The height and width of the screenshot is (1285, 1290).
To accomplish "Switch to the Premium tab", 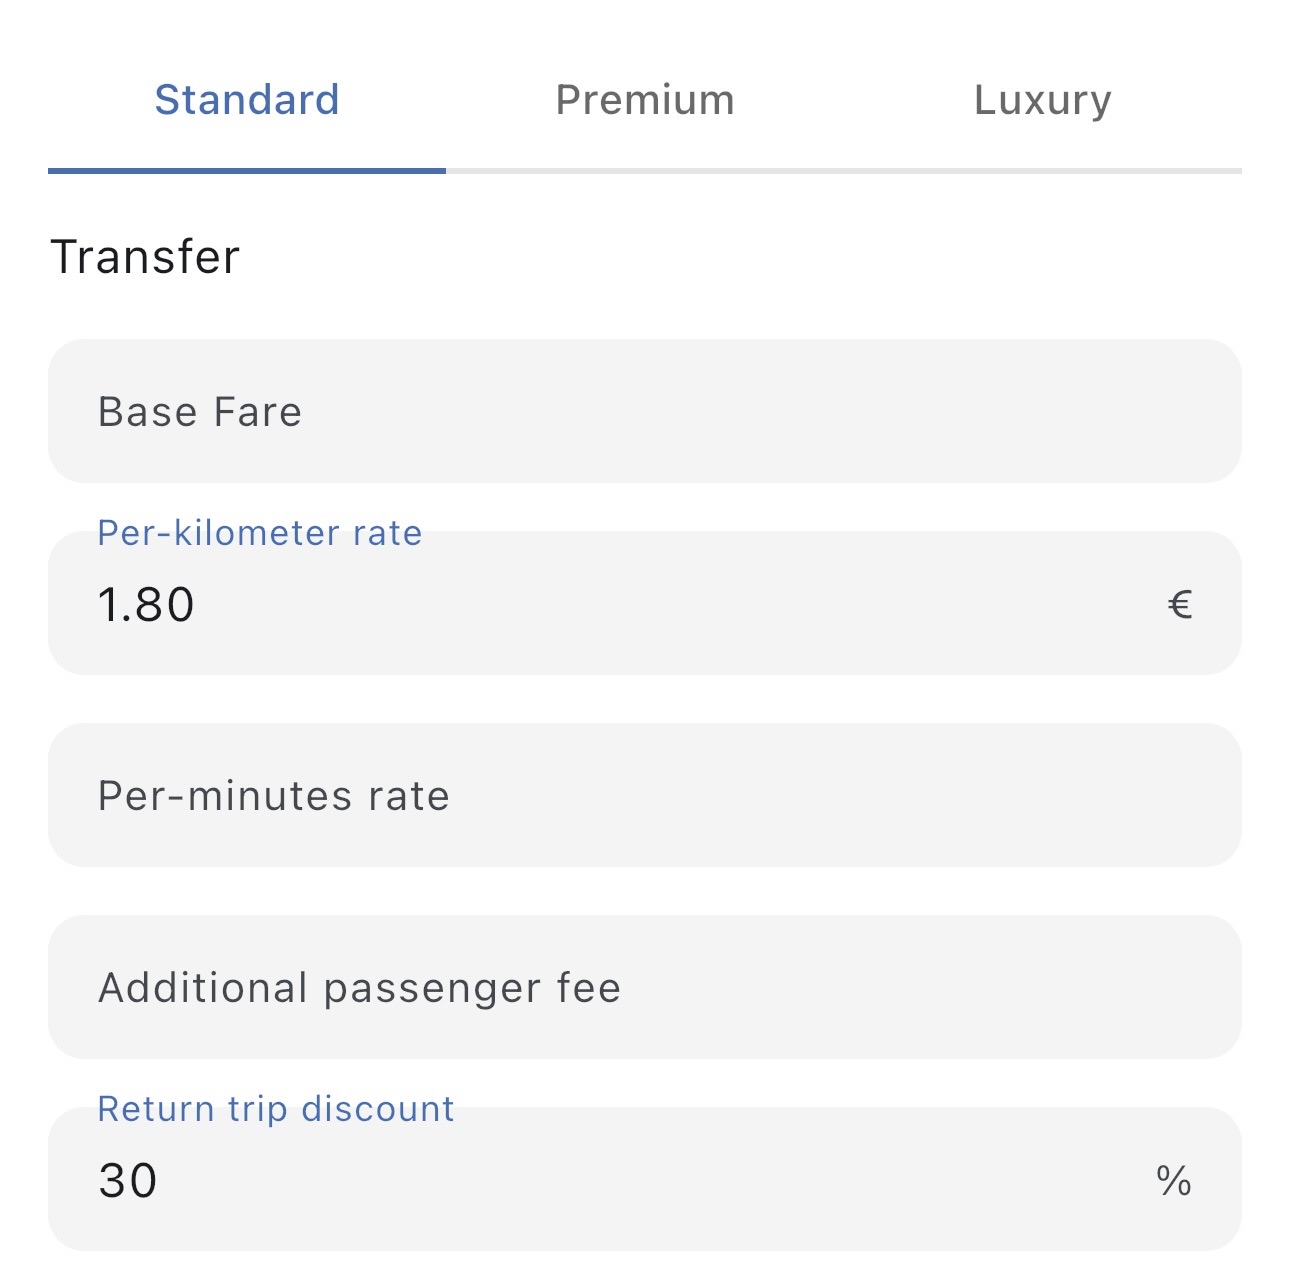I will [644, 99].
